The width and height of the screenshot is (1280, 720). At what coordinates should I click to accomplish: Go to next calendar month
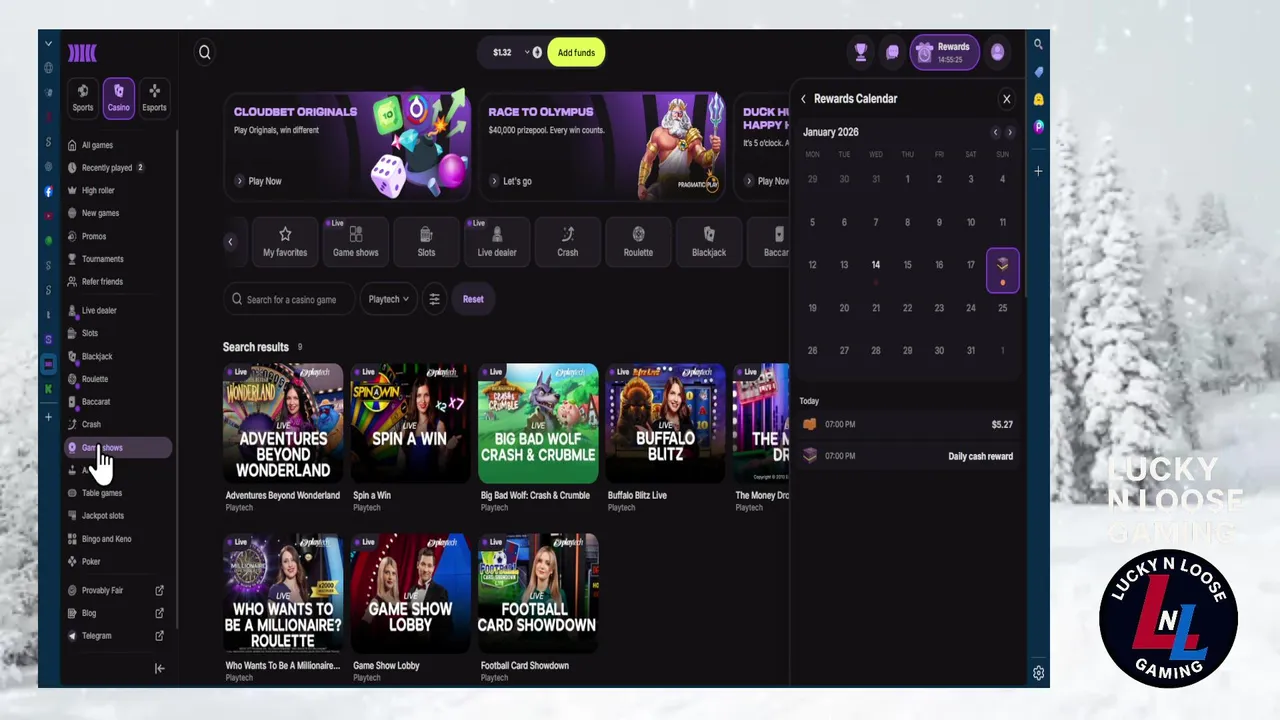pyautogui.click(x=1009, y=132)
